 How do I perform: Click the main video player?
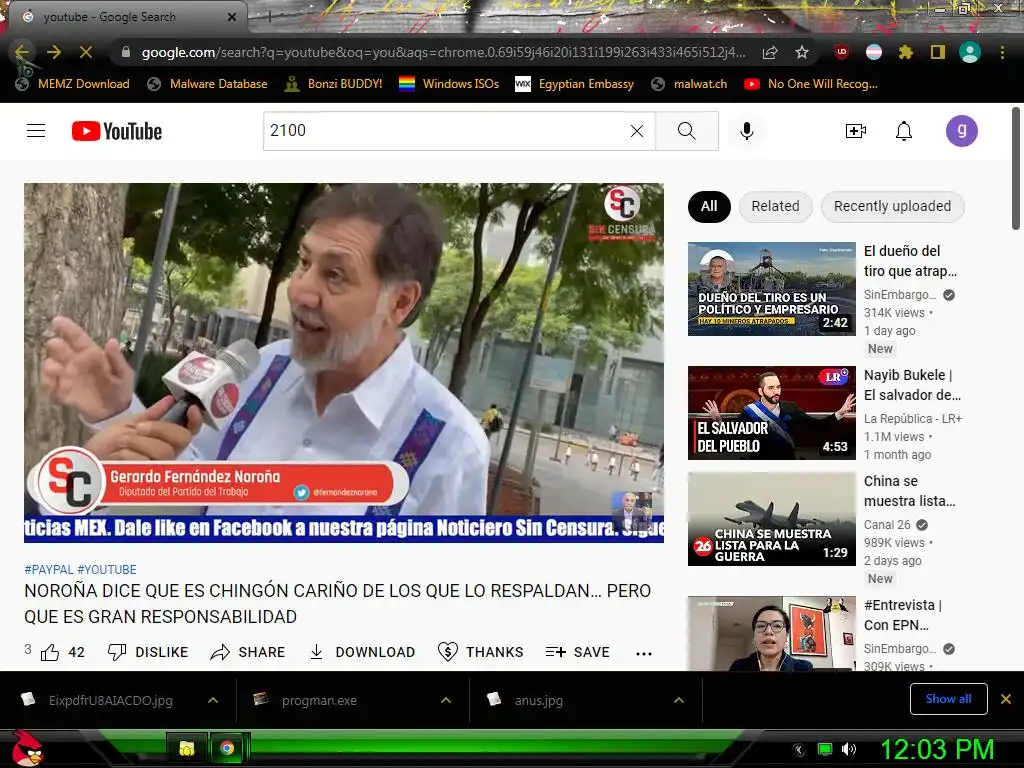pyautogui.click(x=344, y=362)
